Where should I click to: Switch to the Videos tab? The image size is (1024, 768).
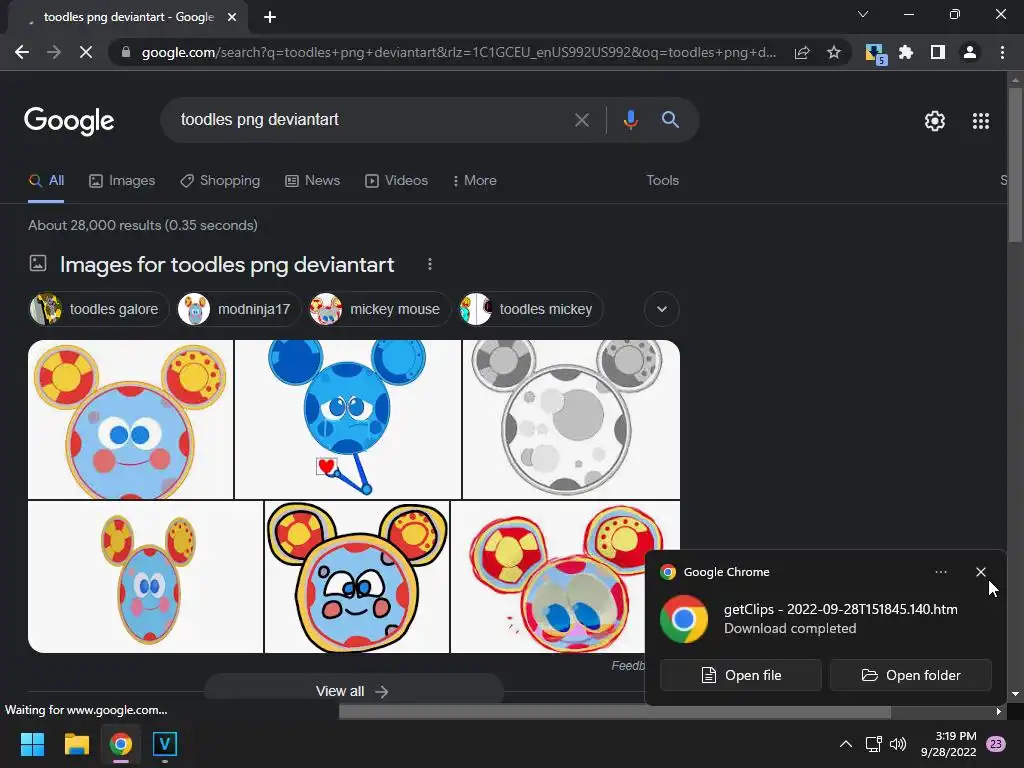click(x=396, y=181)
